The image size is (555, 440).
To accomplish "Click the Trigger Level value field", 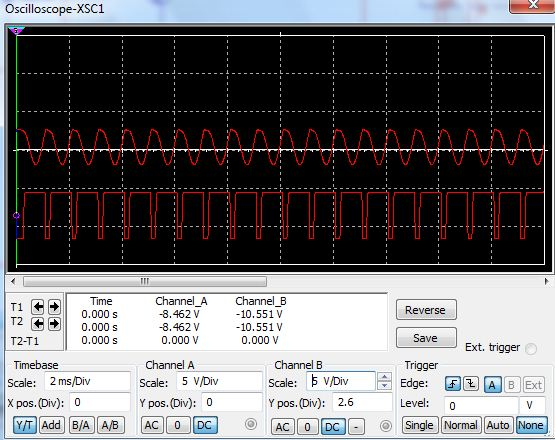I will tap(481, 406).
